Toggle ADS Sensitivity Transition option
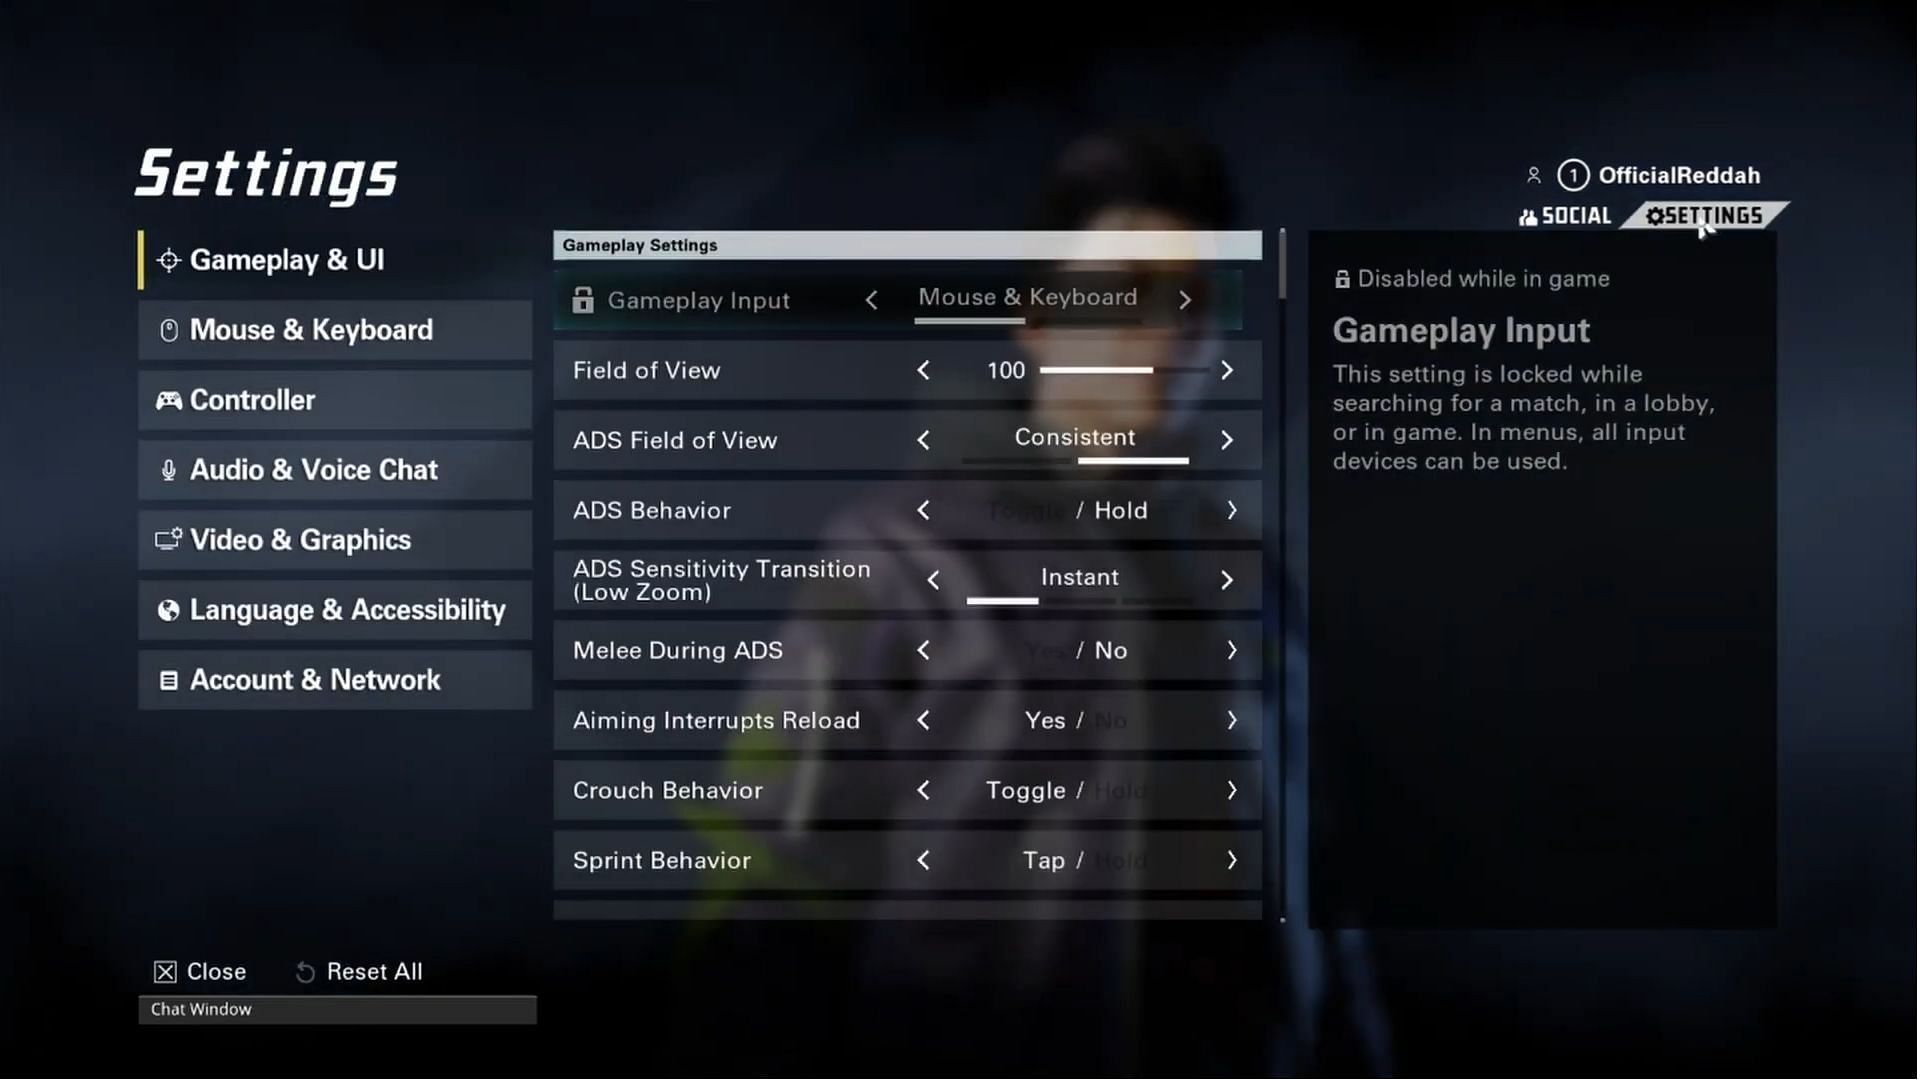 pos(1226,579)
